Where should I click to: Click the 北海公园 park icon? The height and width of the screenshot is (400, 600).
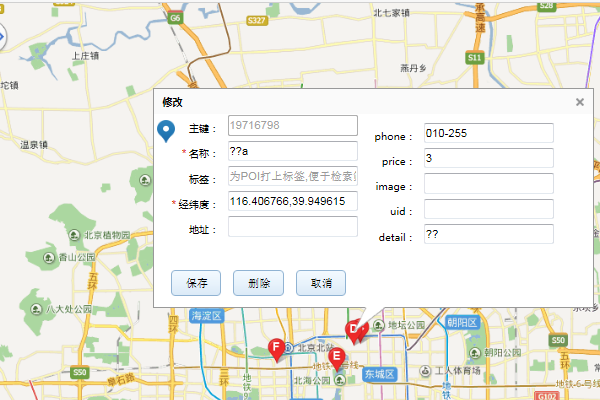click(x=340, y=380)
